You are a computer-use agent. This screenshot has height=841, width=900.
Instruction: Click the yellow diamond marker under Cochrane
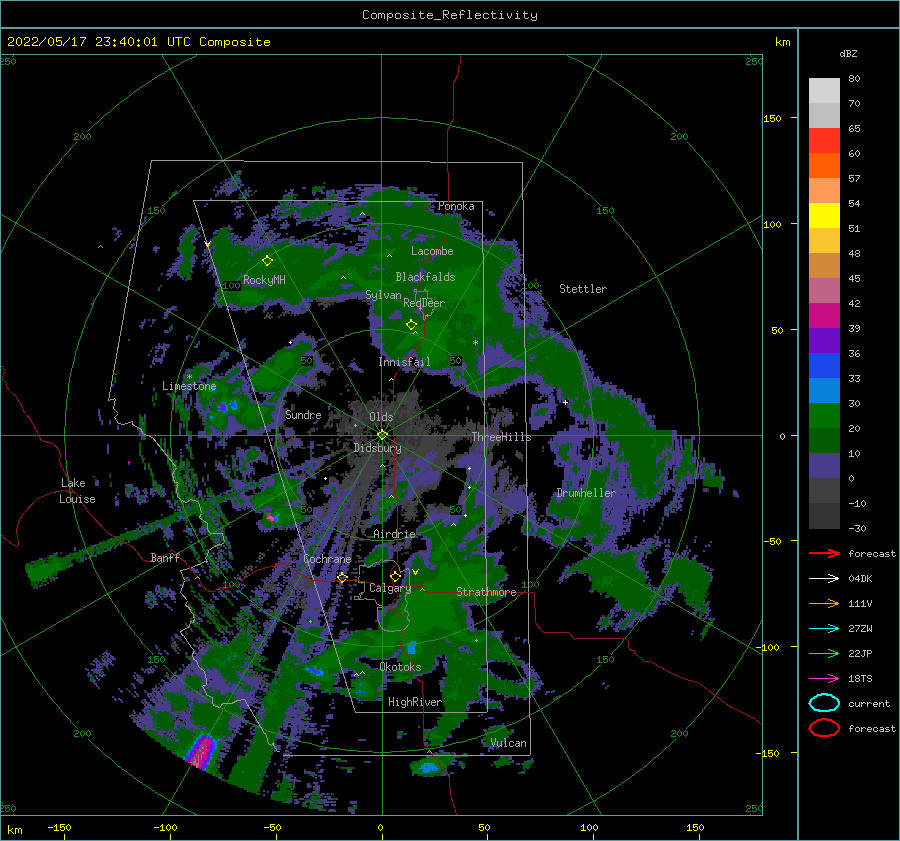pyautogui.click(x=342, y=577)
